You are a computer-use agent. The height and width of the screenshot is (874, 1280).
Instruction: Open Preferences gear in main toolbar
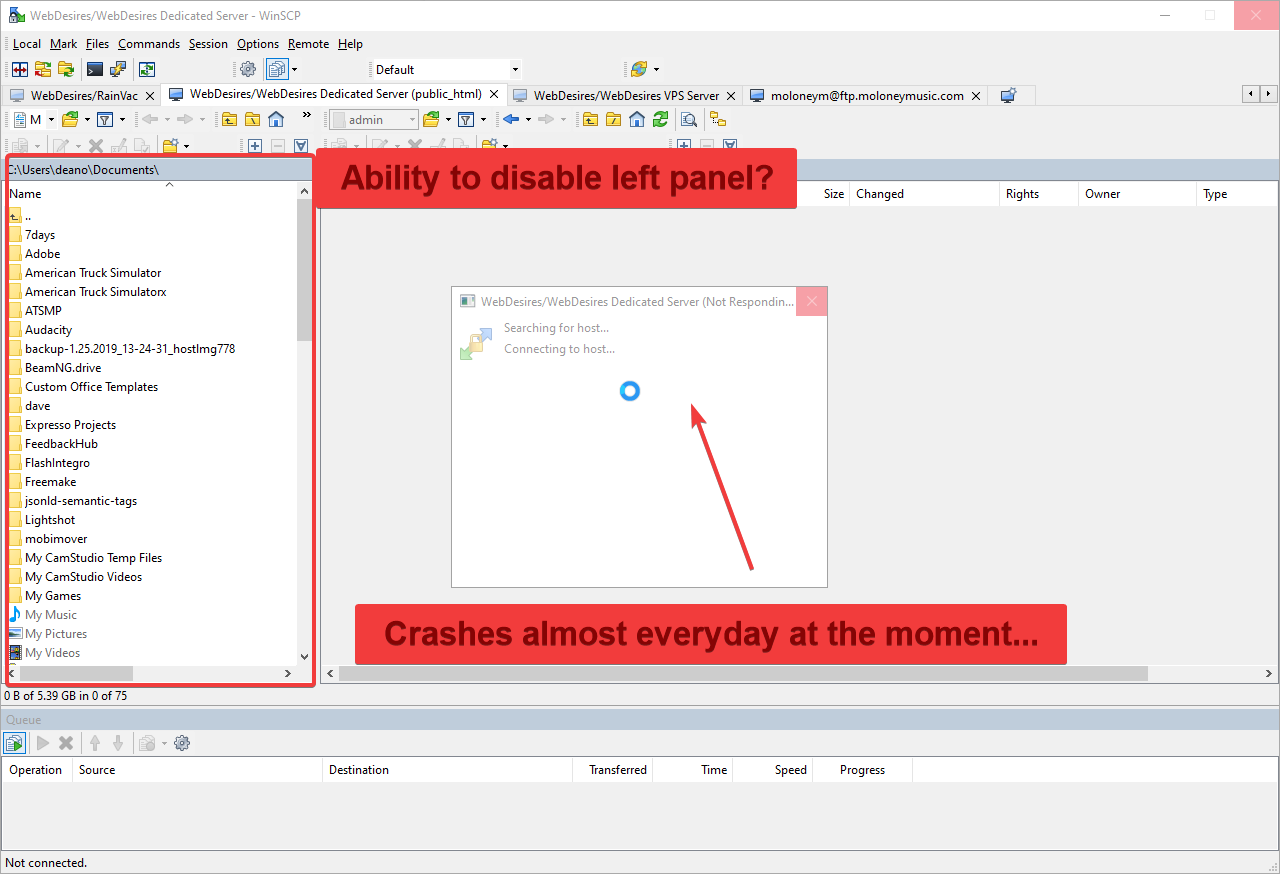coord(248,69)
